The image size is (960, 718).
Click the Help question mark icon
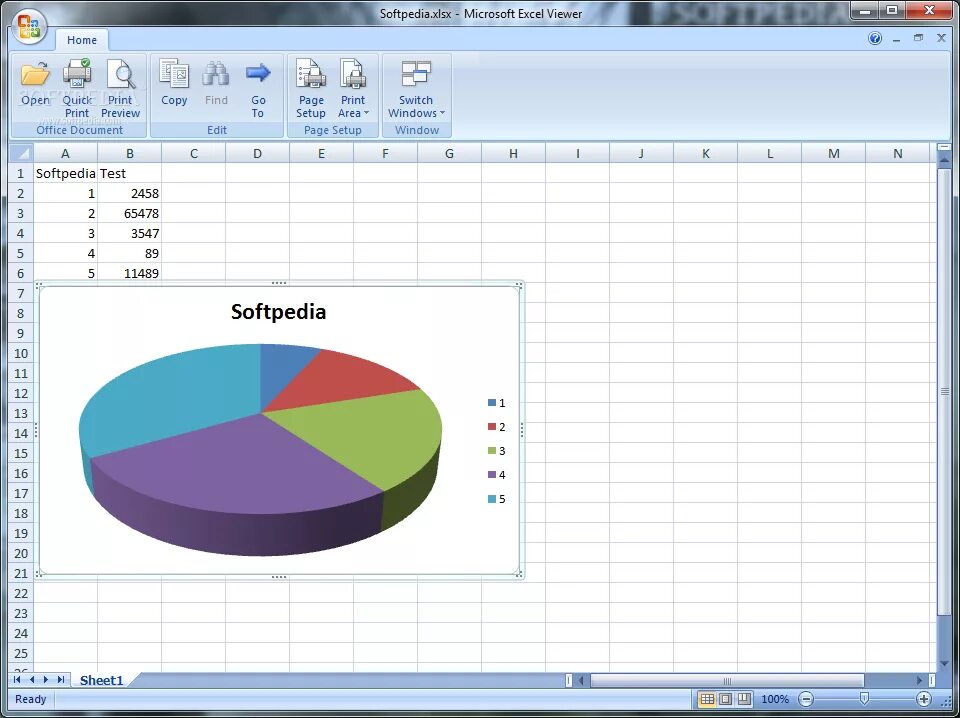pyautogui.click(x=874, y=37)
